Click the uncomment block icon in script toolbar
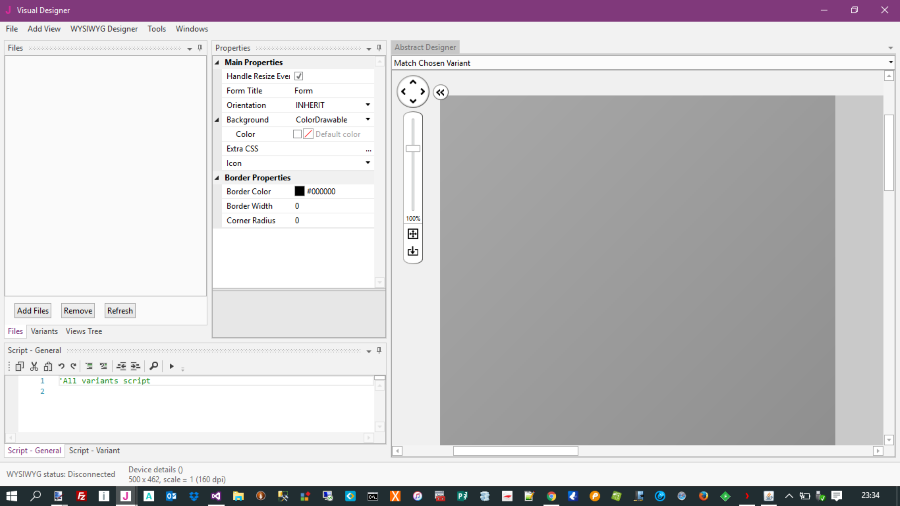The height and width of the screenshot is (506, 900). click(x=103, y=366)
